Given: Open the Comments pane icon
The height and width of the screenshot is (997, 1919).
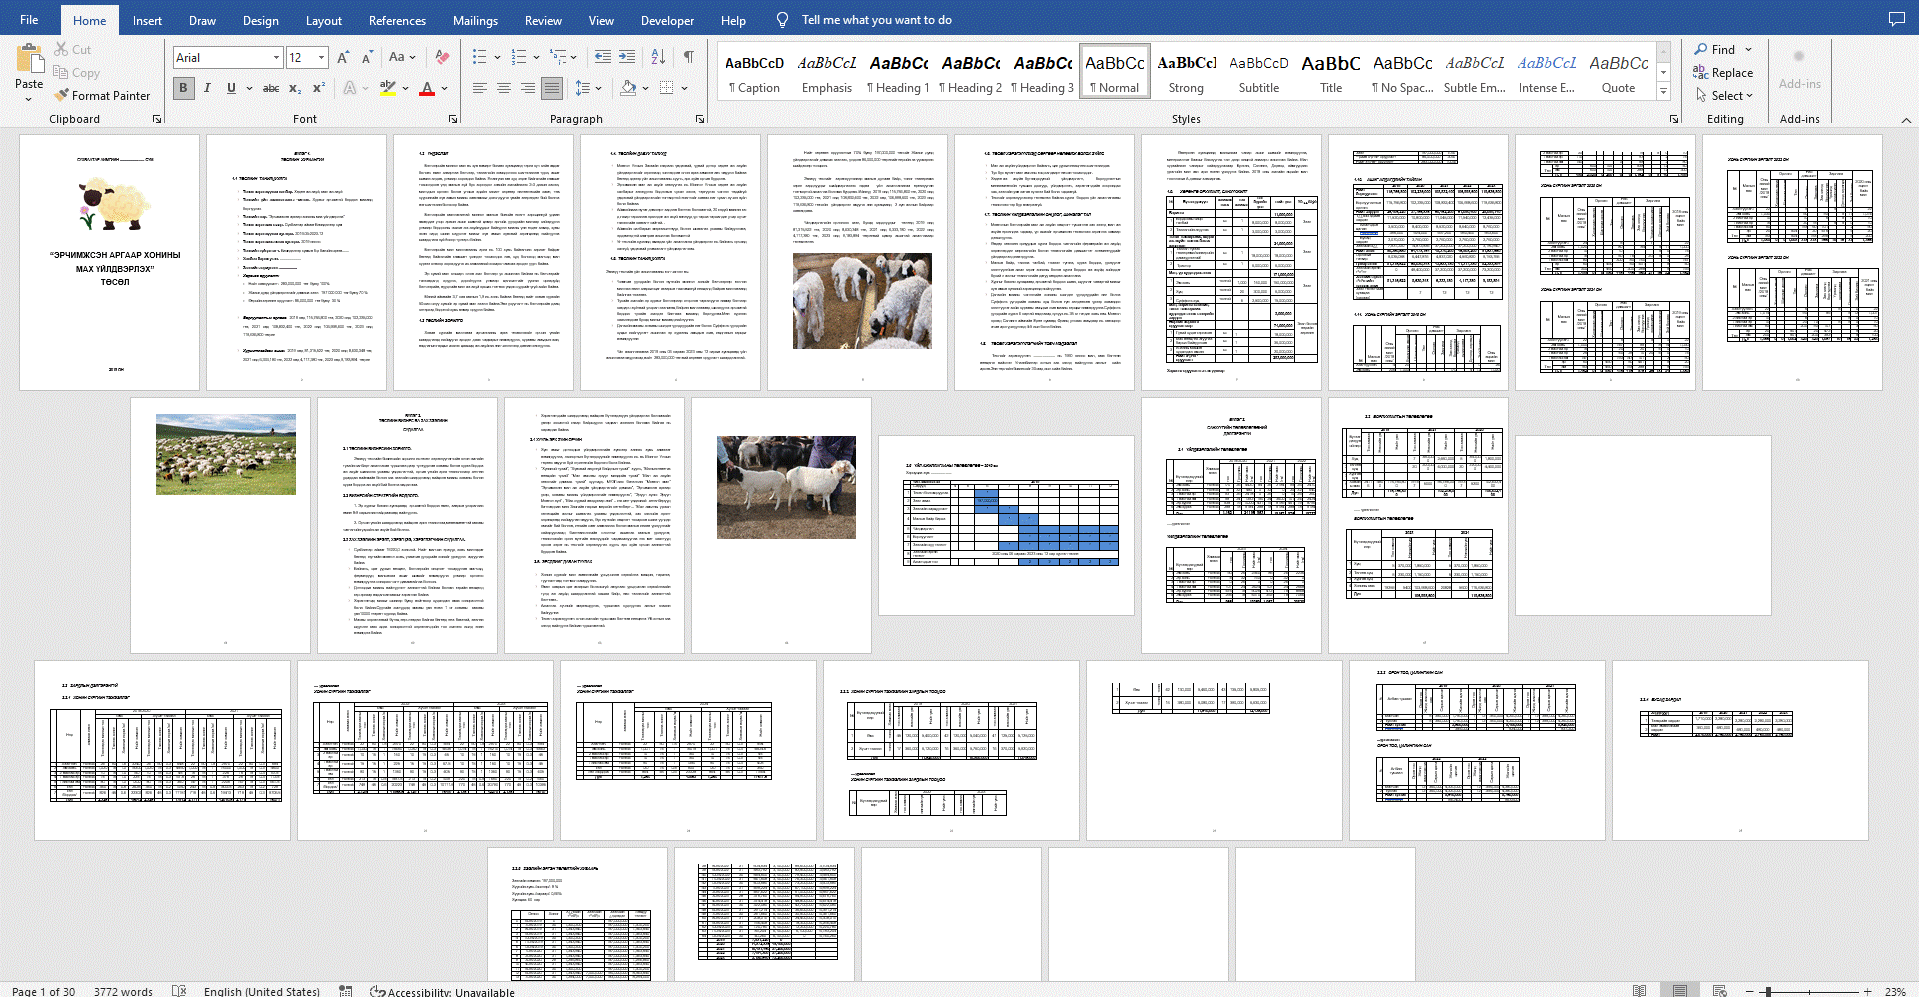Looking at the screenshot, I should pos(1895,19).
